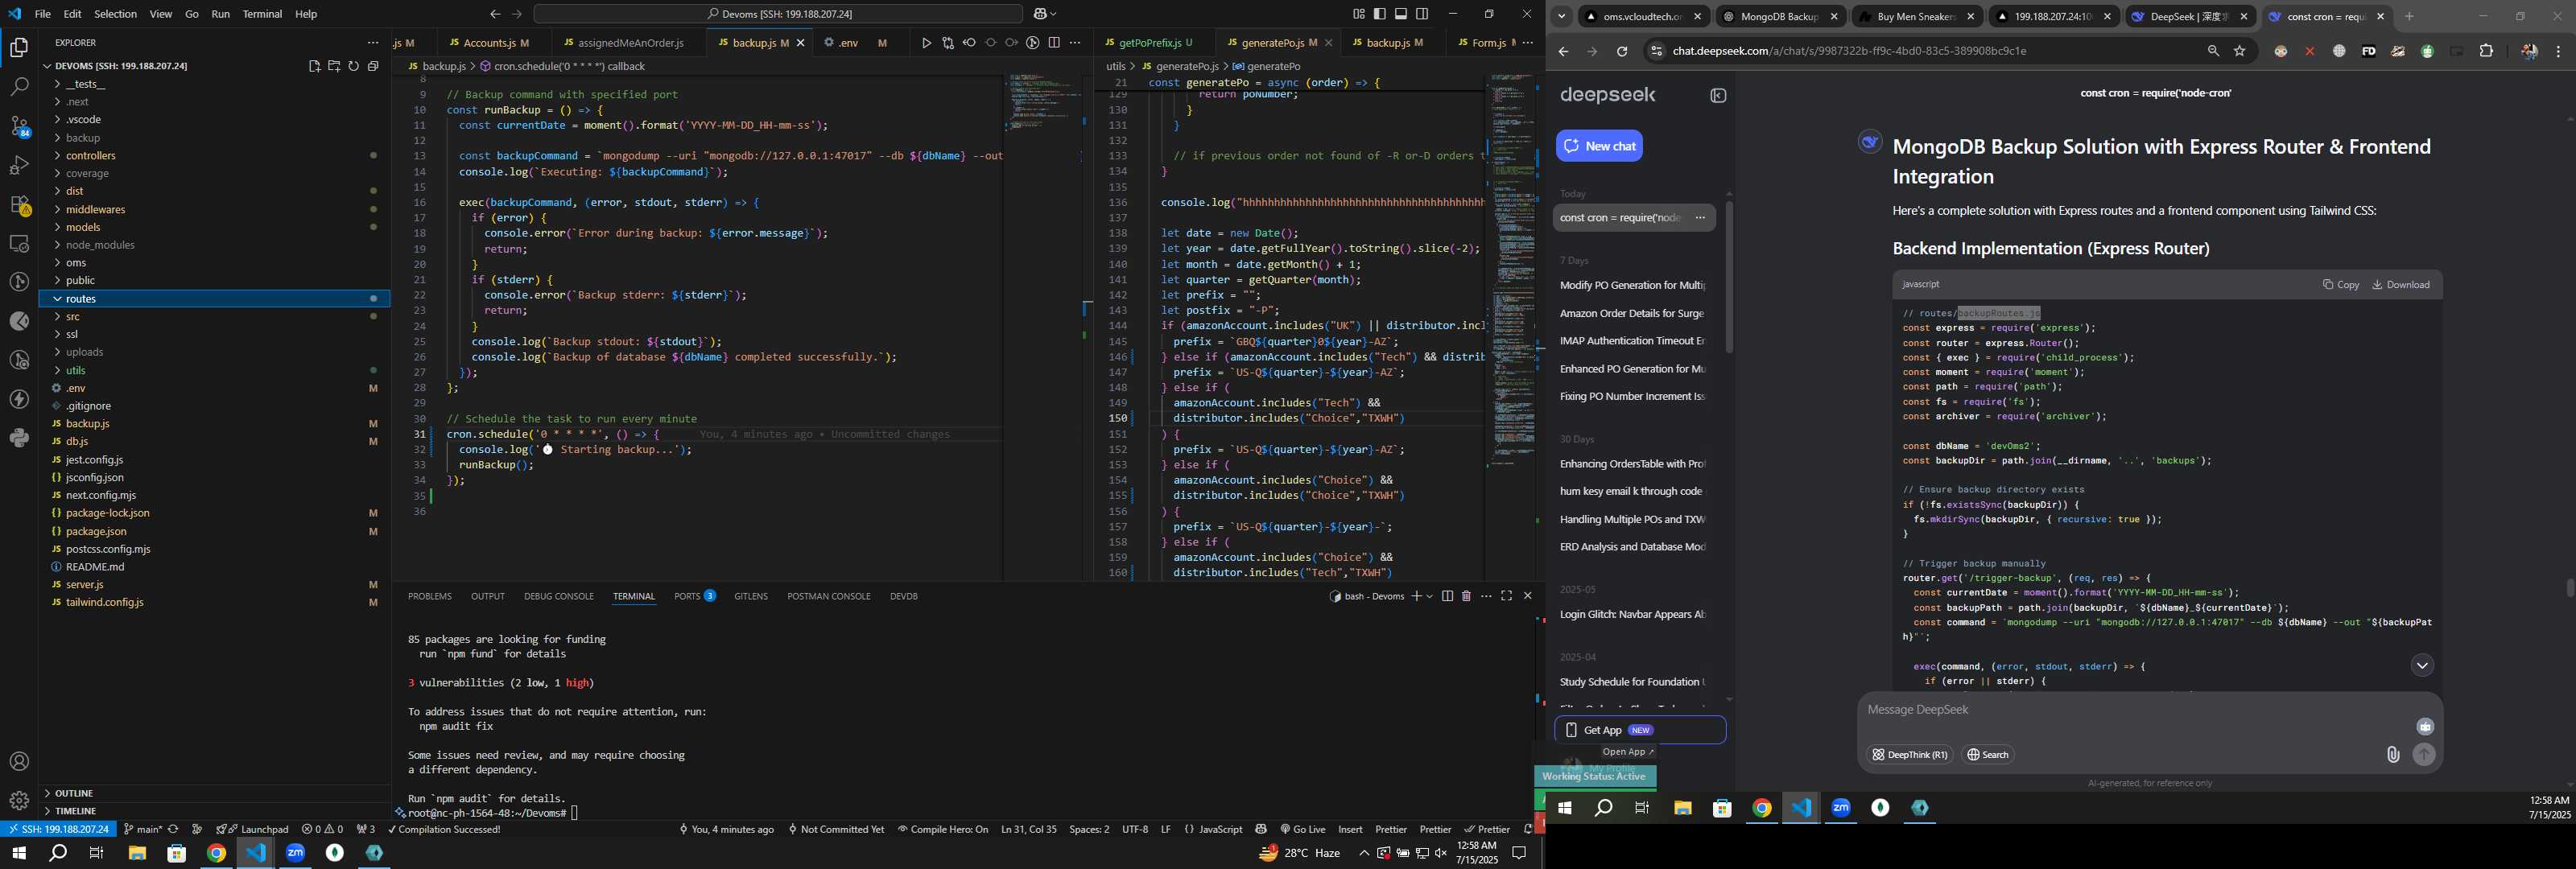The height and width of the screenshot is (869, 2576).
Task: Toggle Search mode in DeepSeek
Action: pos(1987,755)
